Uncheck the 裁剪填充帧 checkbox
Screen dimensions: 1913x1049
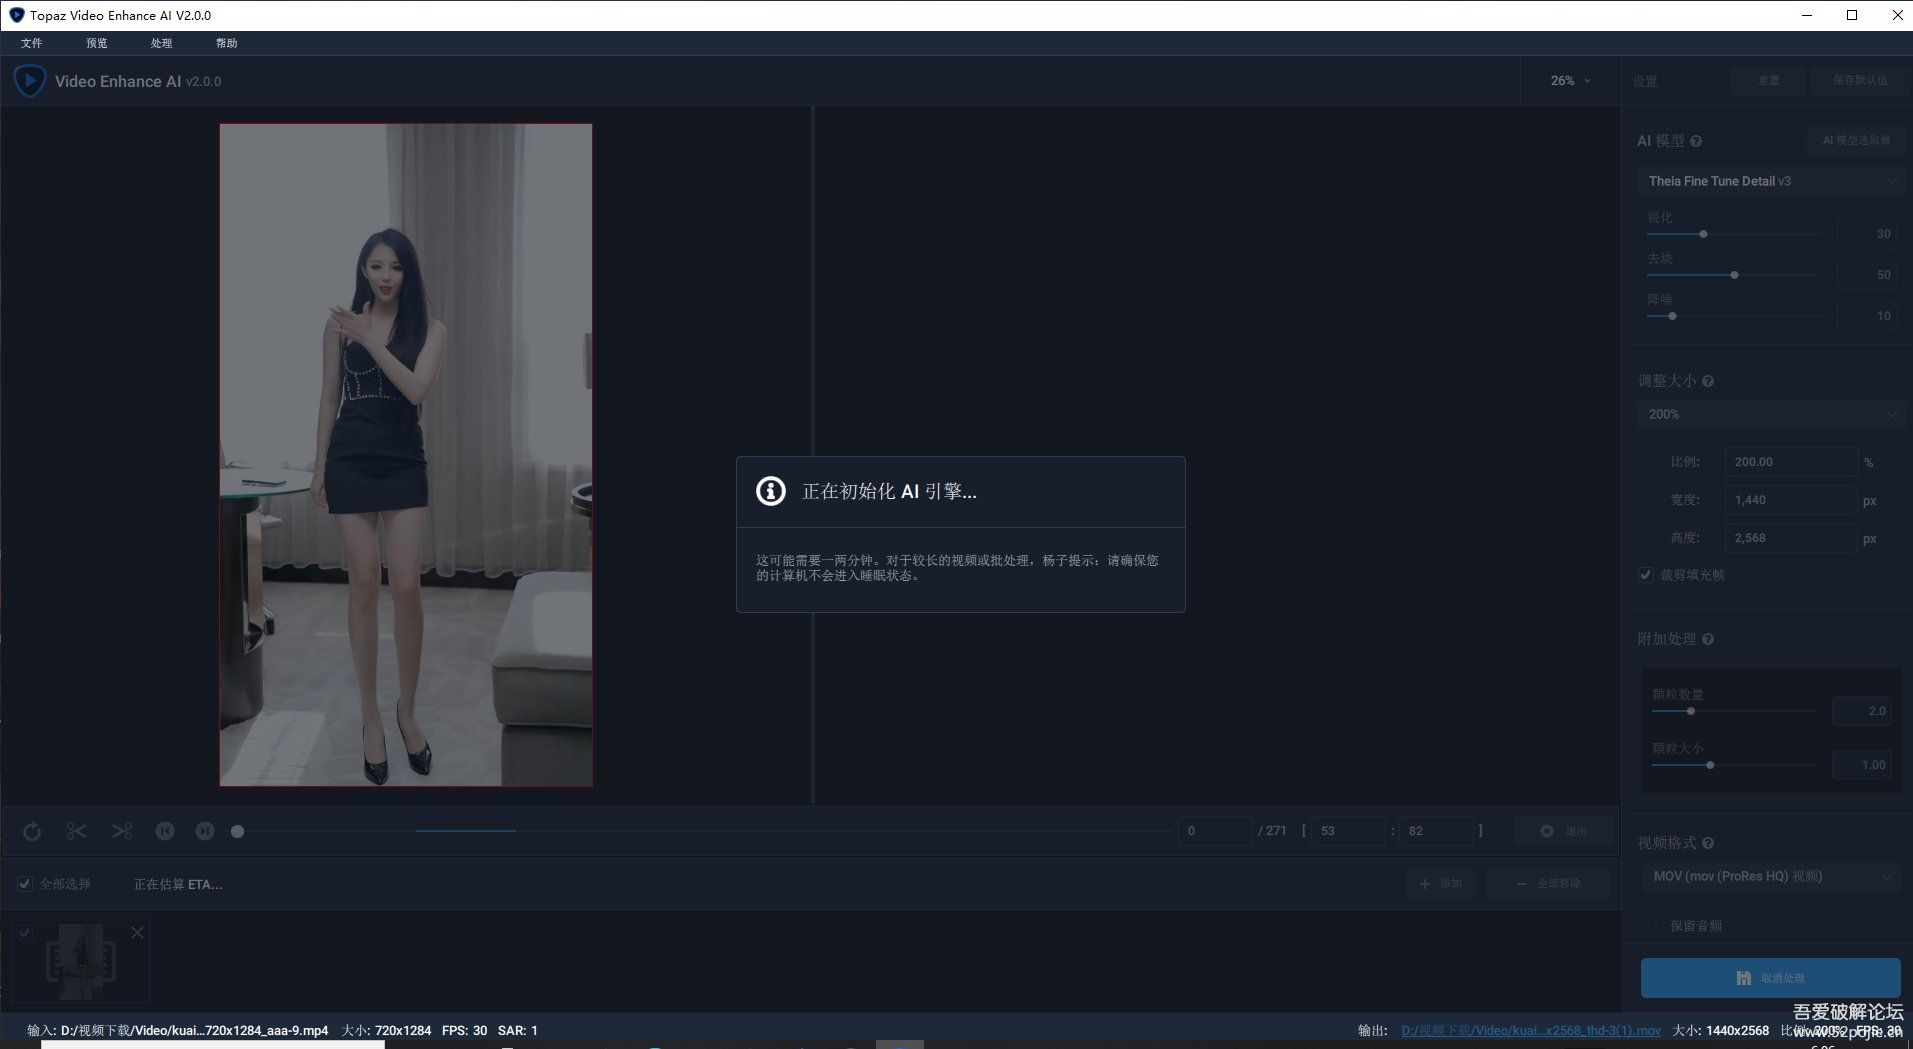tap(1645, 575)
